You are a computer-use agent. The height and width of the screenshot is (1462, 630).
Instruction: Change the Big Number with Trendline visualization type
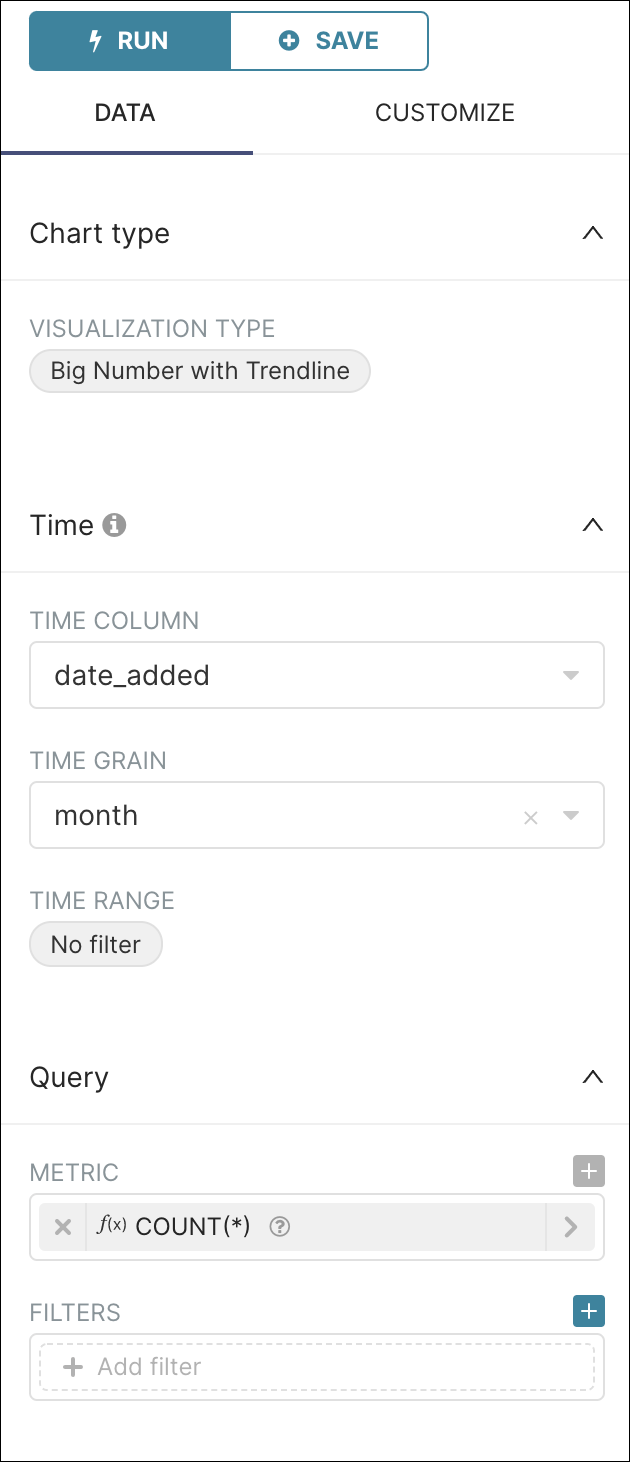[200, 371]
